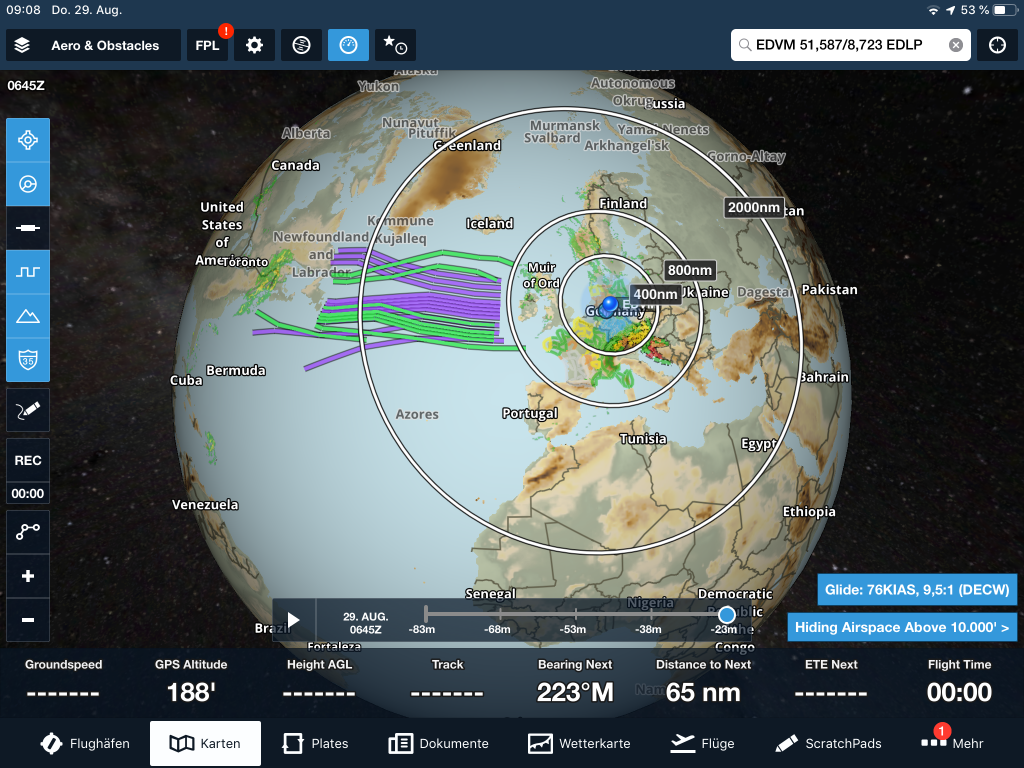The width and height of the screenshot is (1024, 768).
Task: Clear the EDVM route search text
Action: tap(955, 45)
